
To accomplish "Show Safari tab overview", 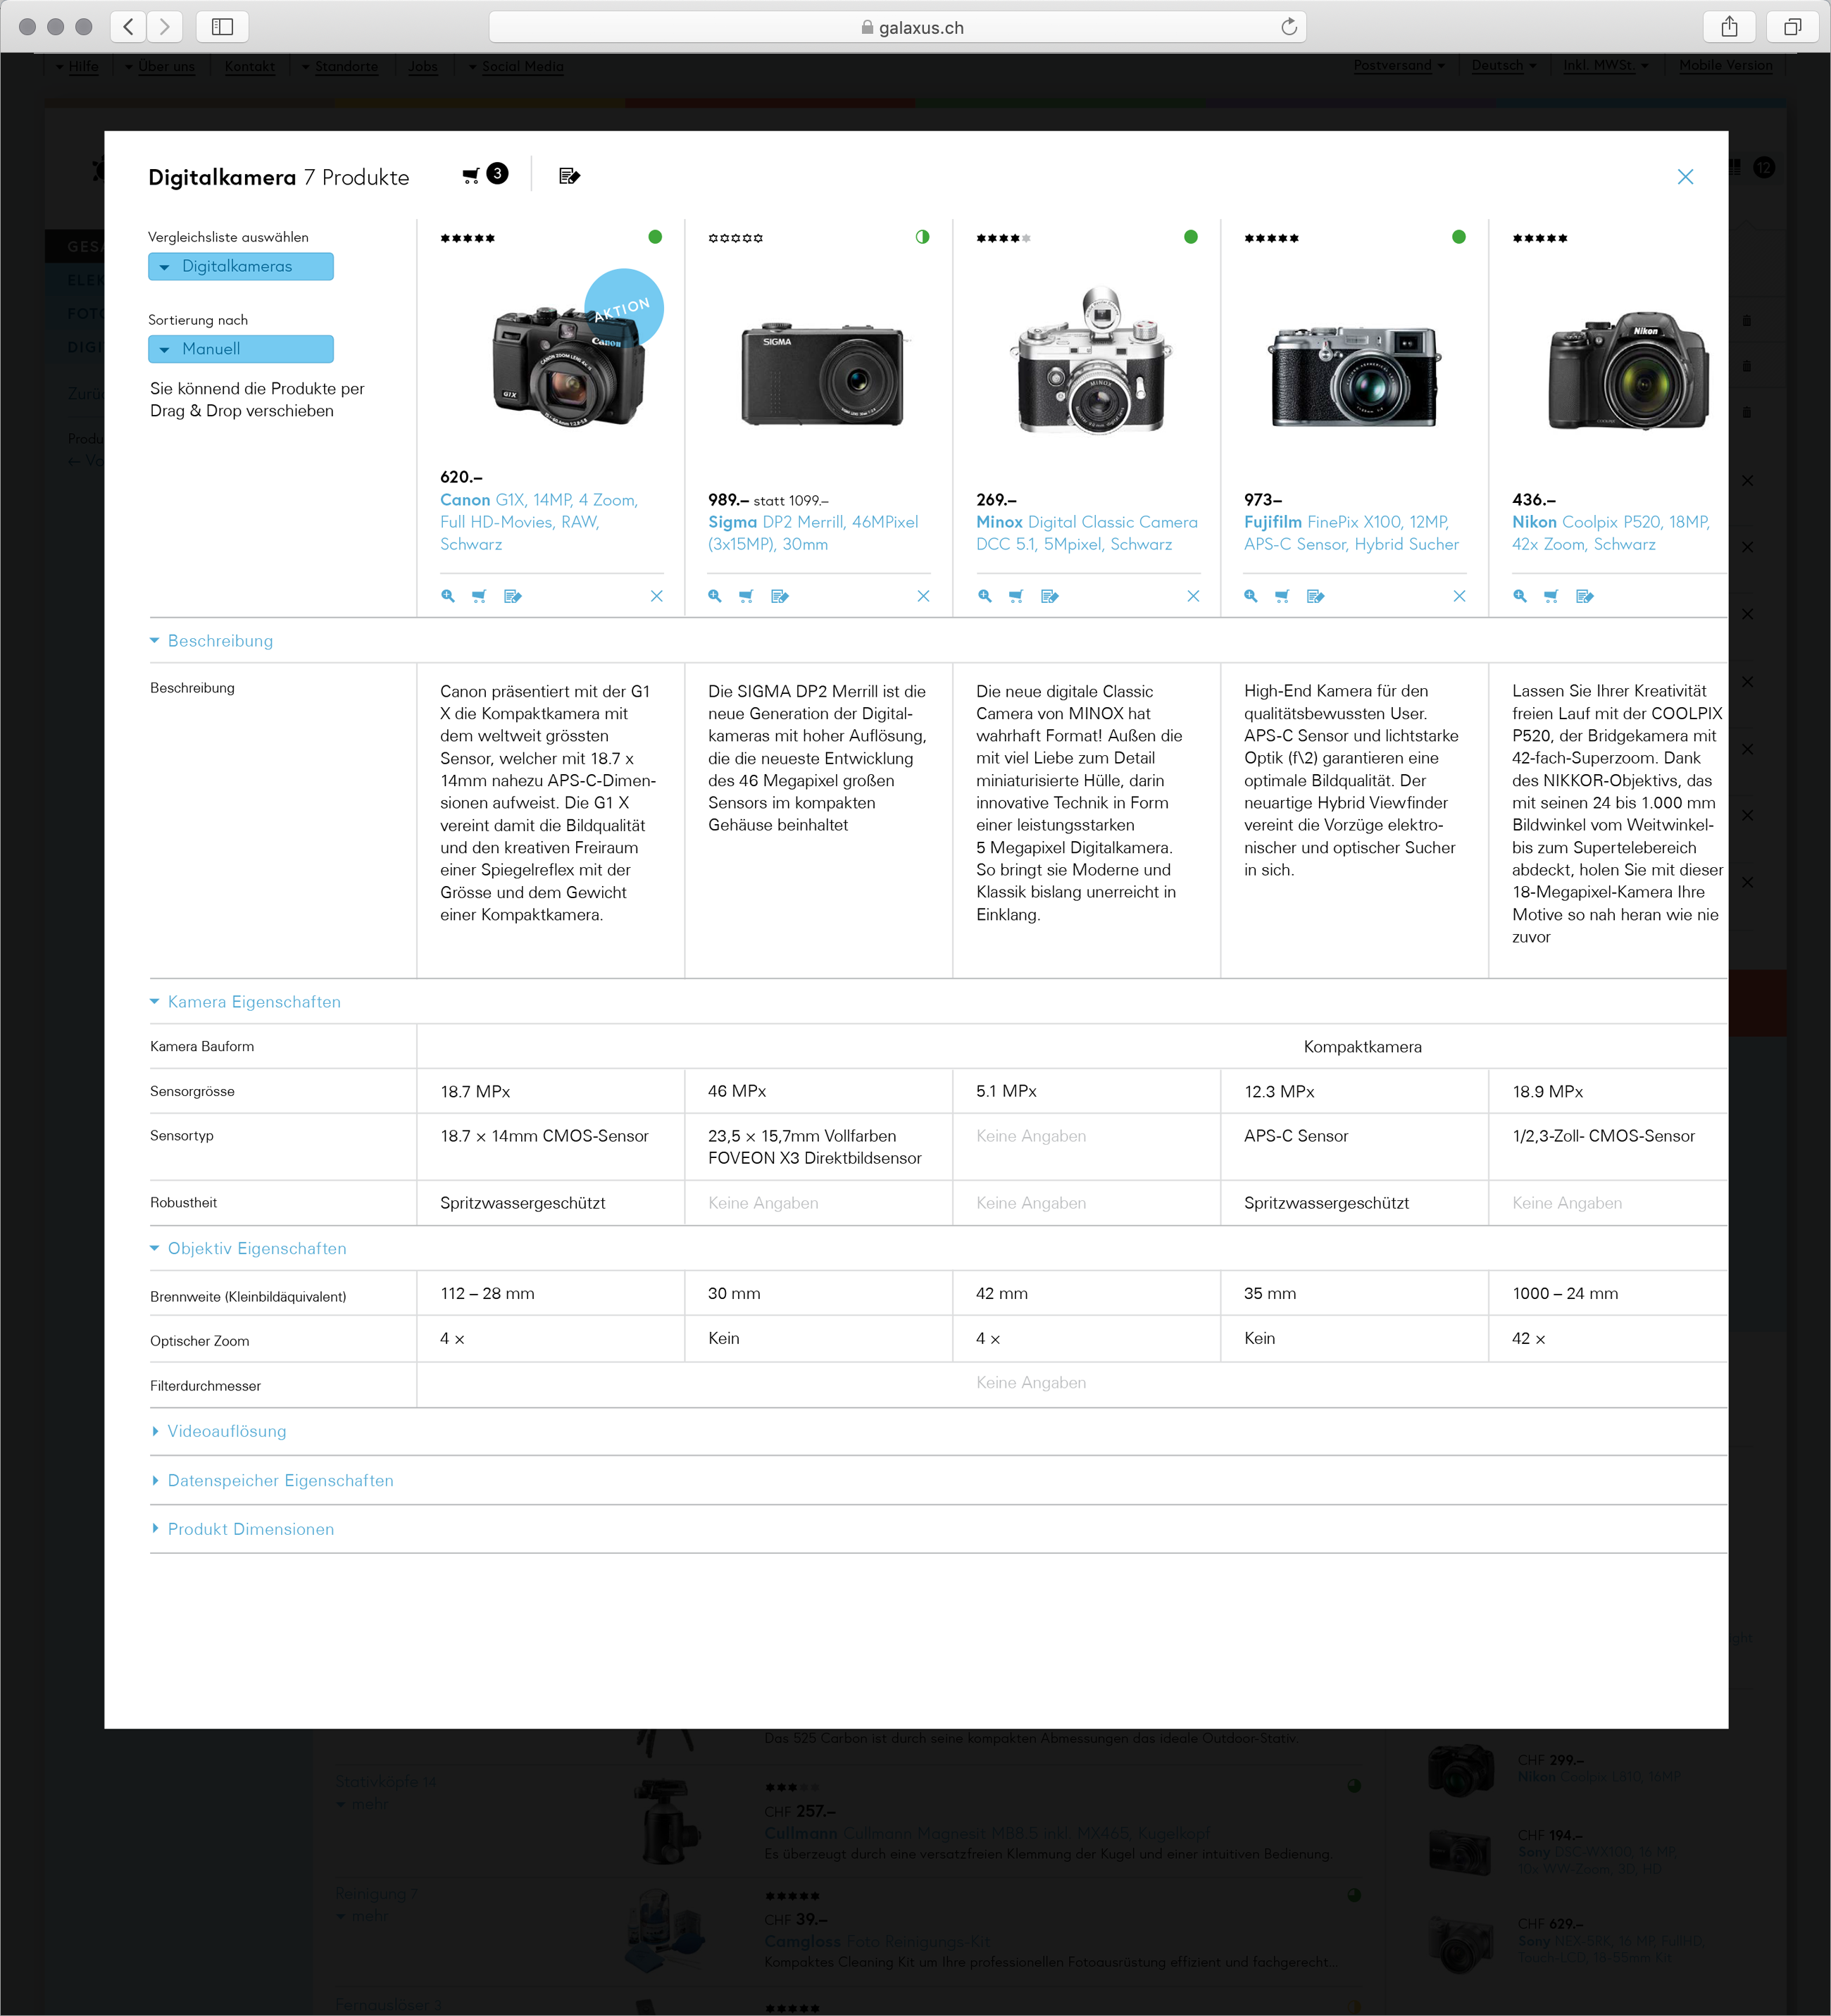I will click(1792, 27).
